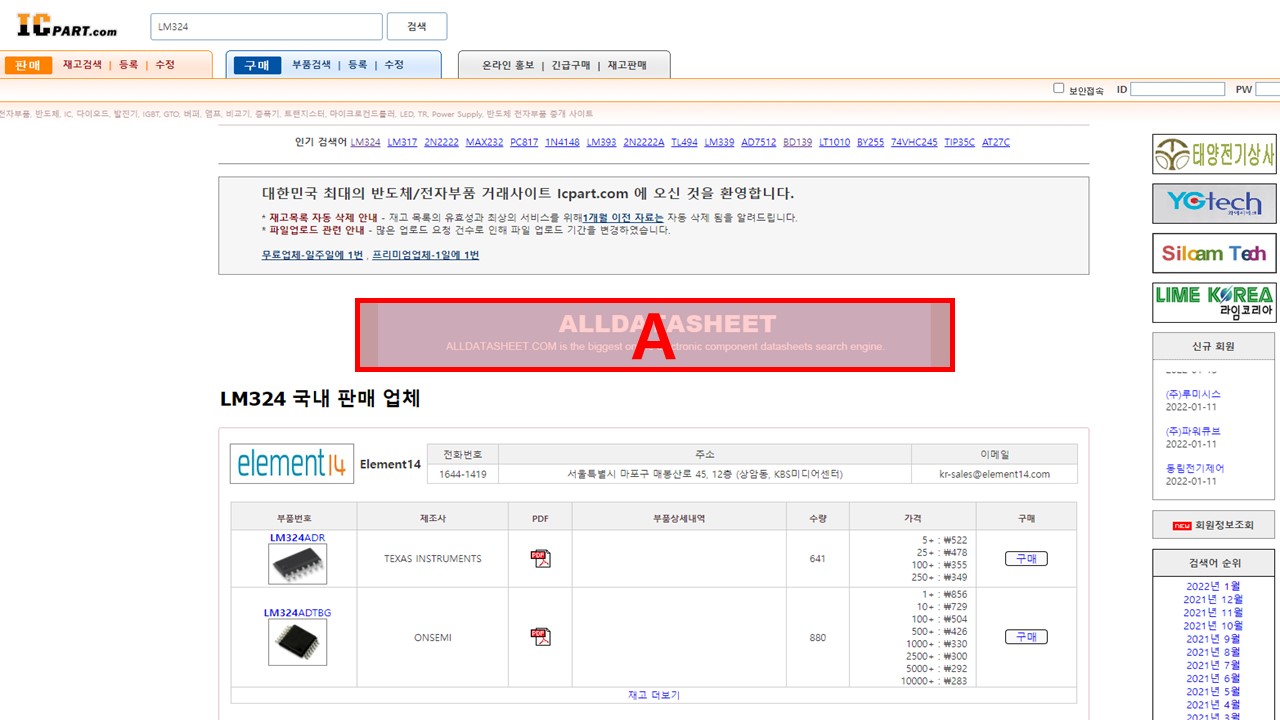Viewport: 1280px width, 720px height.
Task: Click the 회원정보조회 button
Action: coord(1214,524)
